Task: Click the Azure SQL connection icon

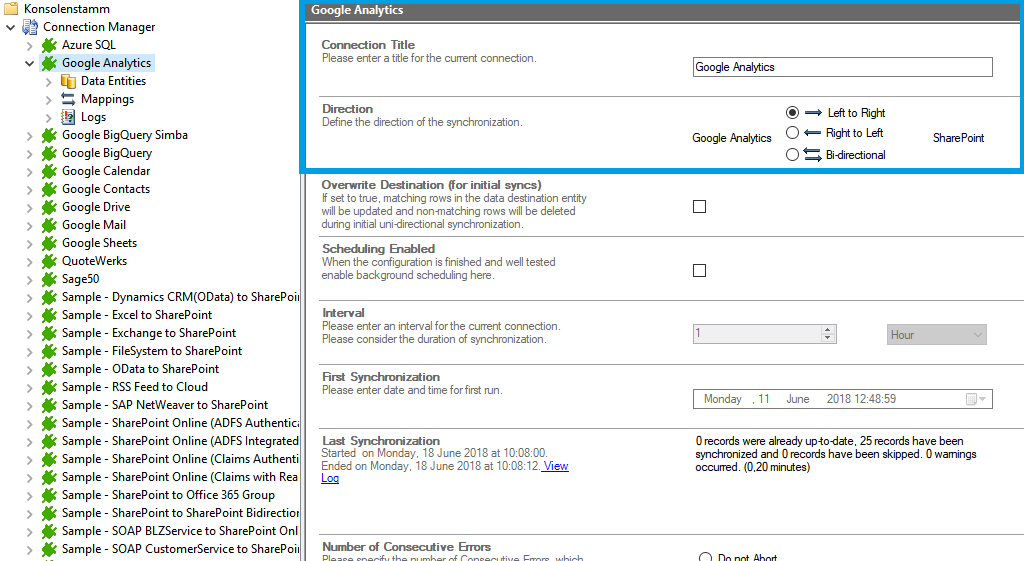Action: pos(49,45)
